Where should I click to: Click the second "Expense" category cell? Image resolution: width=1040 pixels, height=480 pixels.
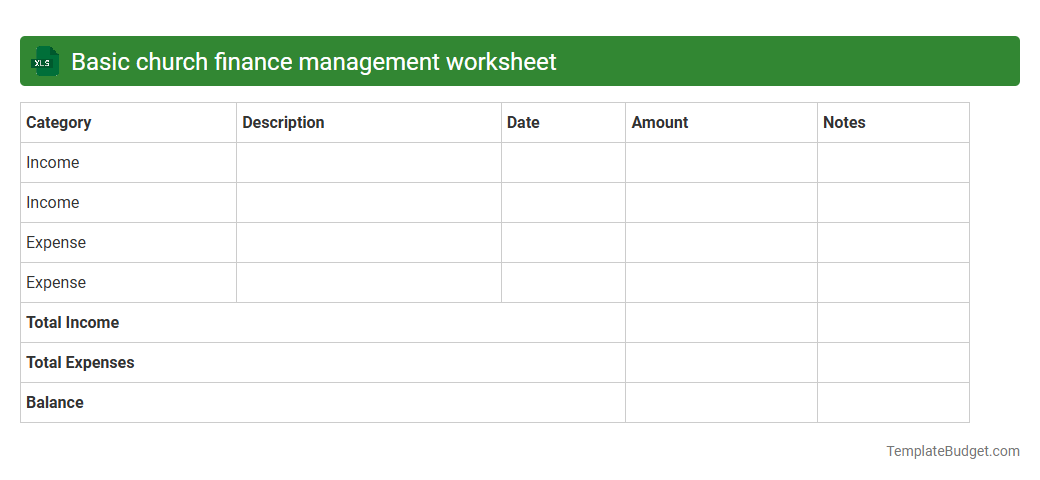point(129,282)
